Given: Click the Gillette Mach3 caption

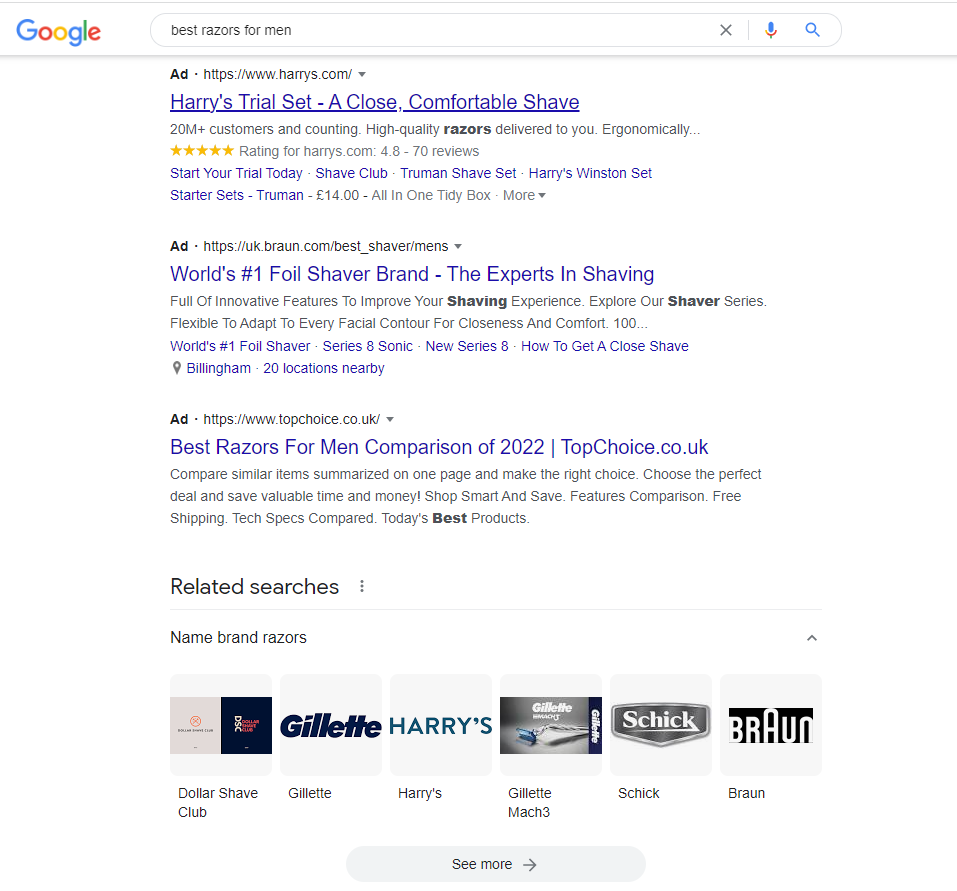Looking at the screenshot, I should pyautogui.click(x=530, y=803).
